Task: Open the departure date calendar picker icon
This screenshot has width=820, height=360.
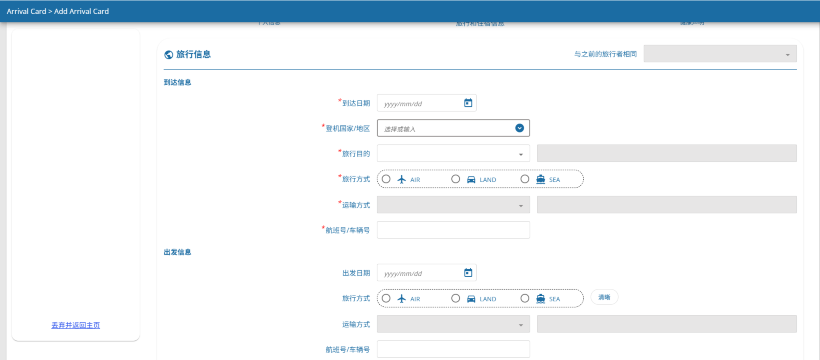Action: click(468, 273)
